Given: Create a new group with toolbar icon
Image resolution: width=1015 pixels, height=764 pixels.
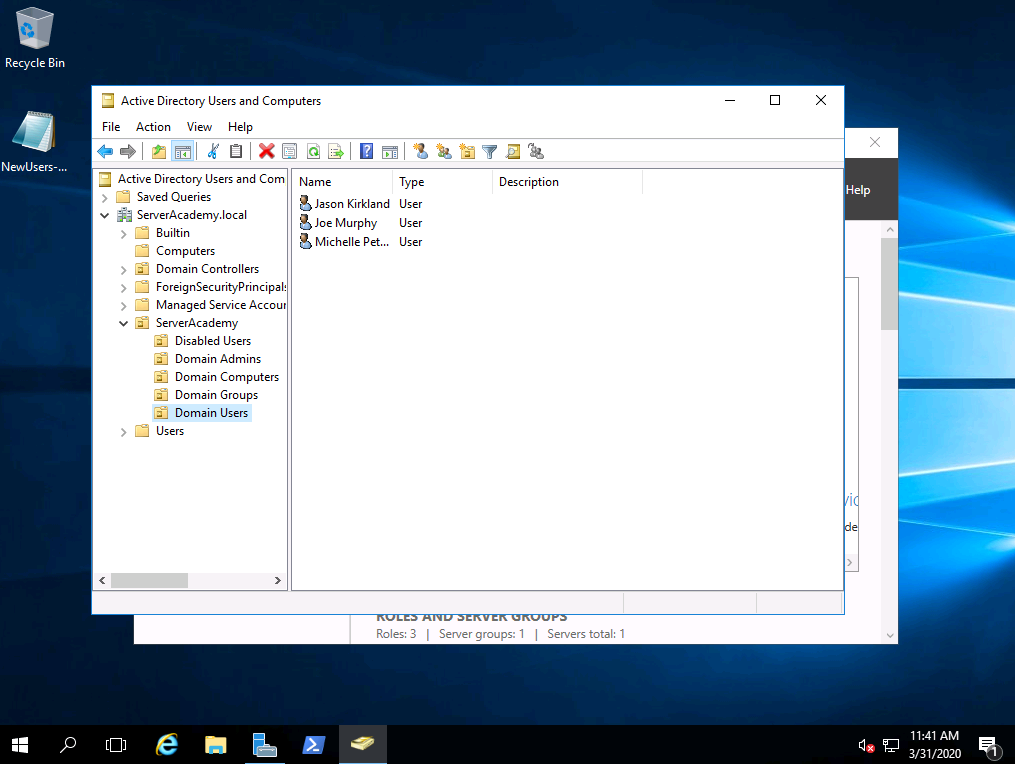Looking at the screenshot, I should 443,152.
